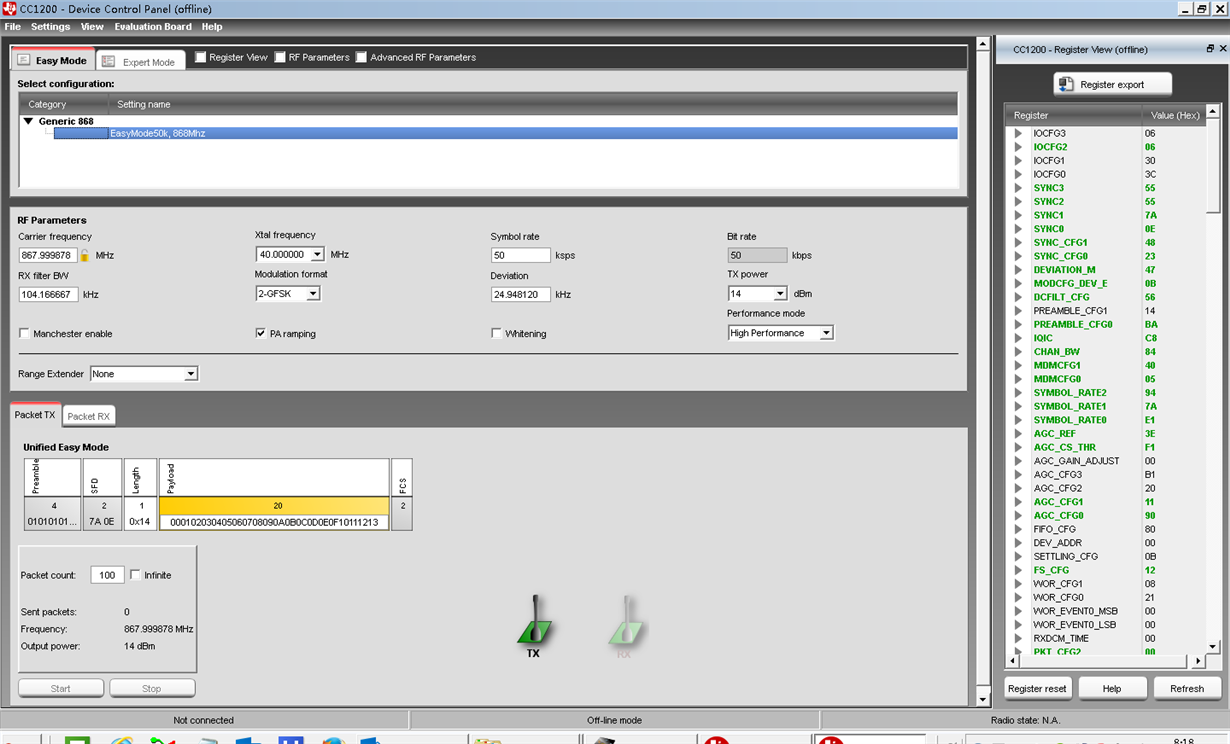Enable the Whitening checkbox

(496, 334)
